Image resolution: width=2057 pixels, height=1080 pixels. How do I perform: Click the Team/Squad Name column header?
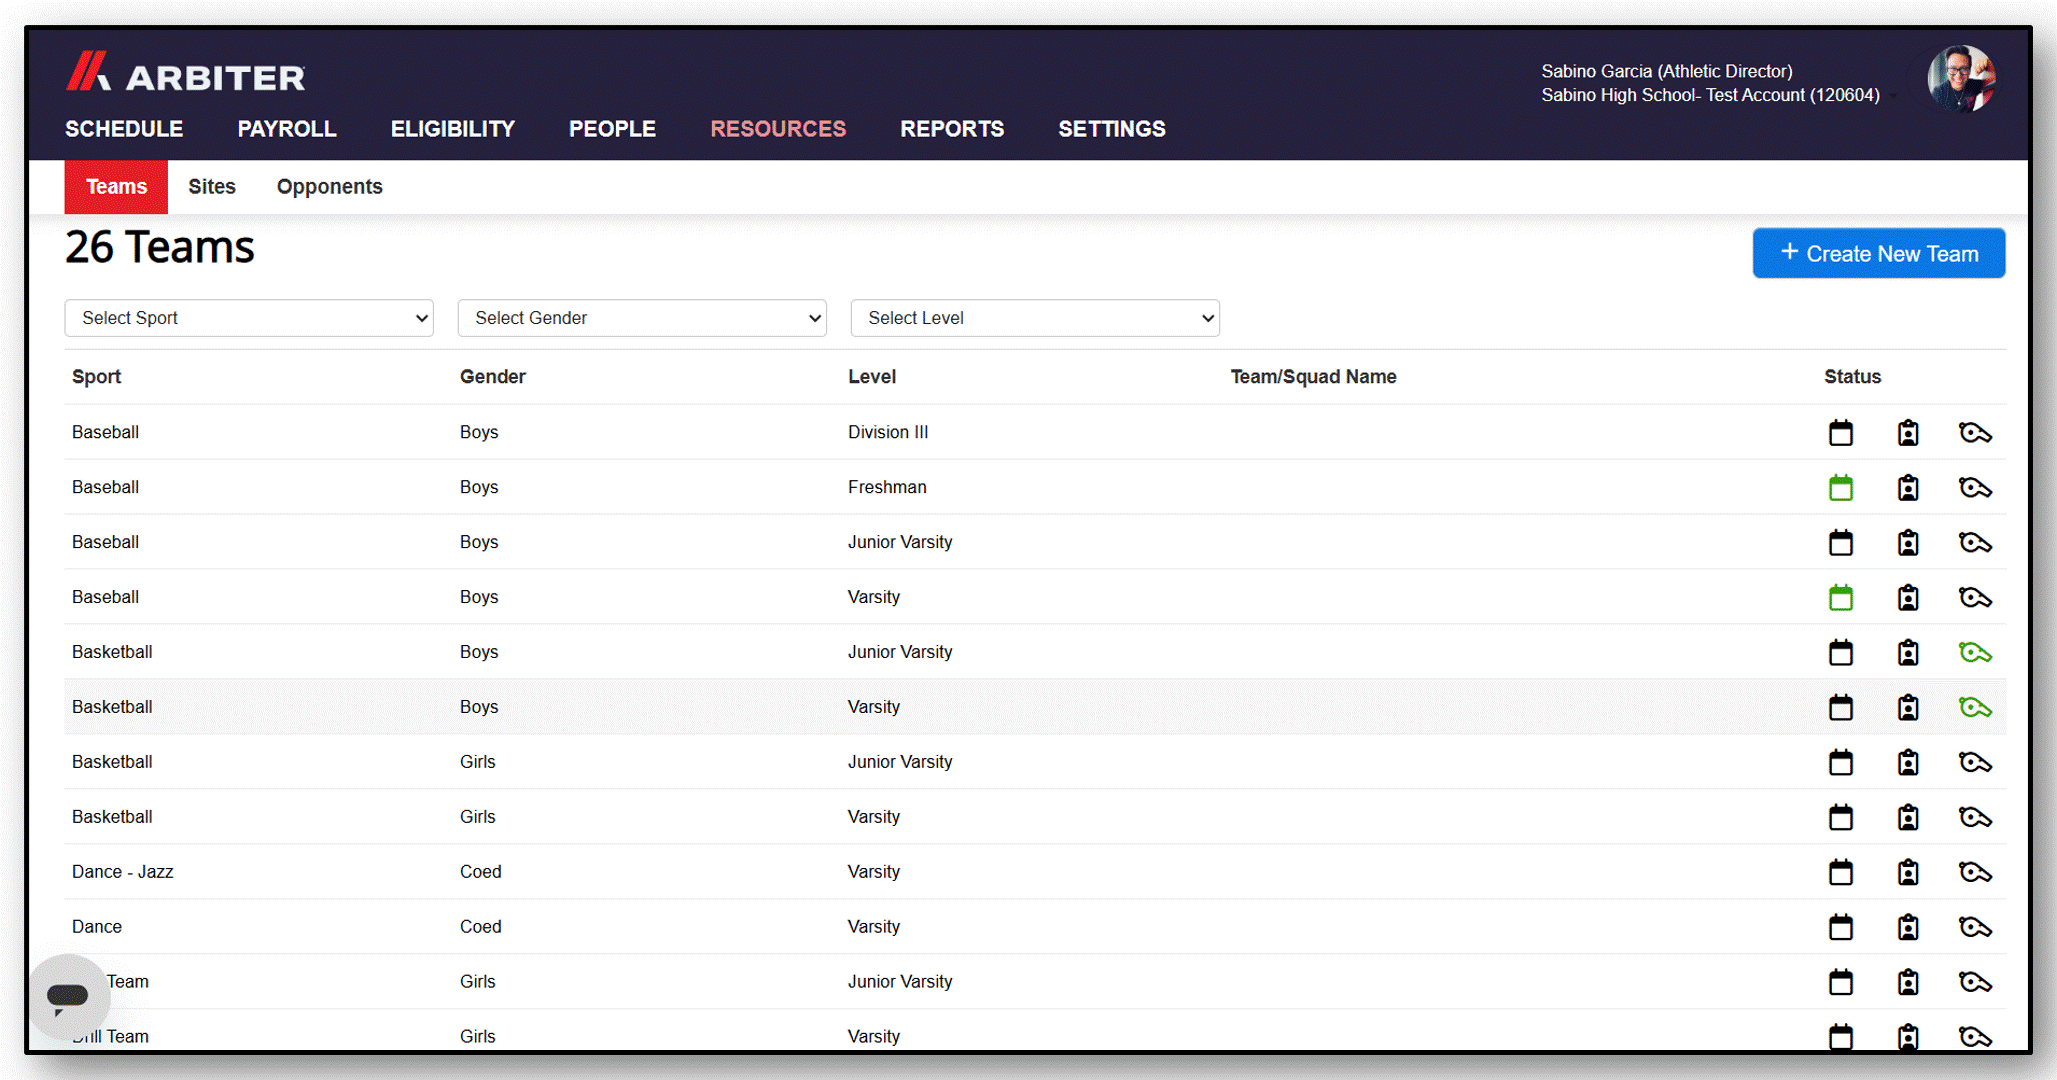click(1313, 377)
